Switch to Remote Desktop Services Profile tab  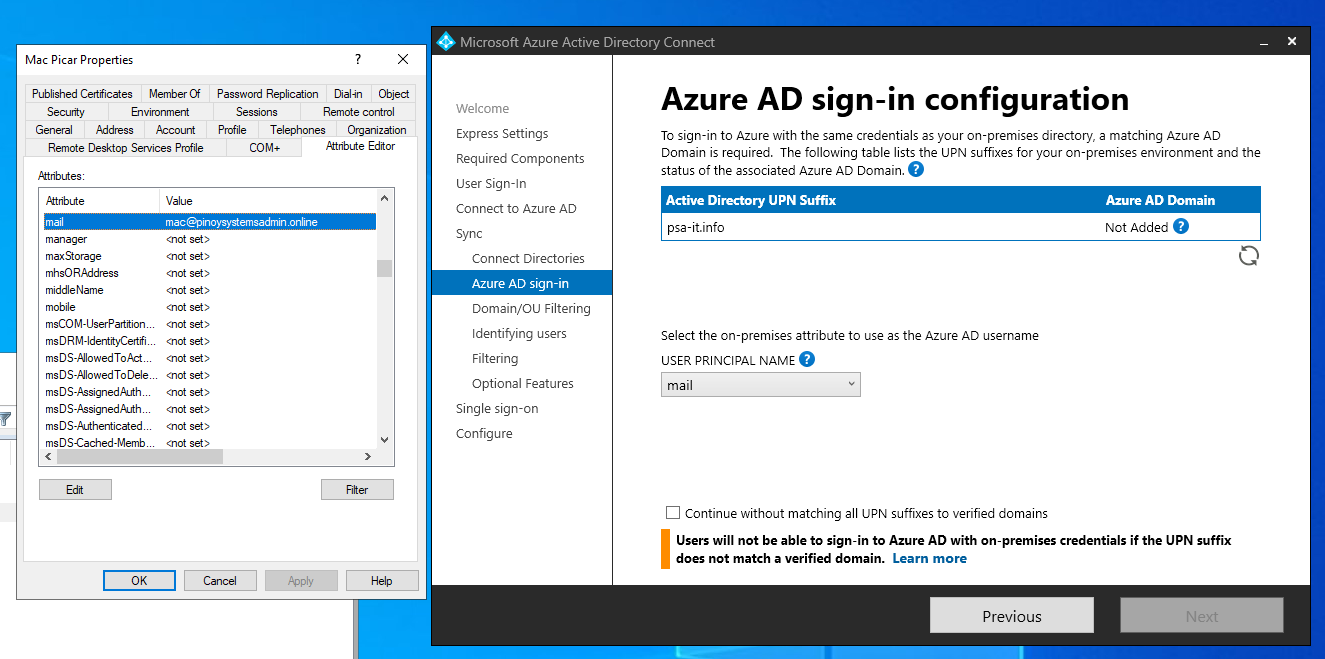(x=126, y=148)
